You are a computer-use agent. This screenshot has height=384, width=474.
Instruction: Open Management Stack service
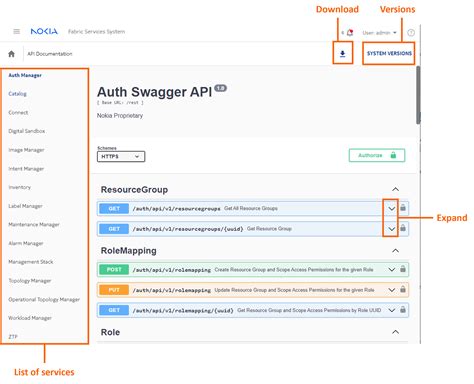[x=31, y=262]
